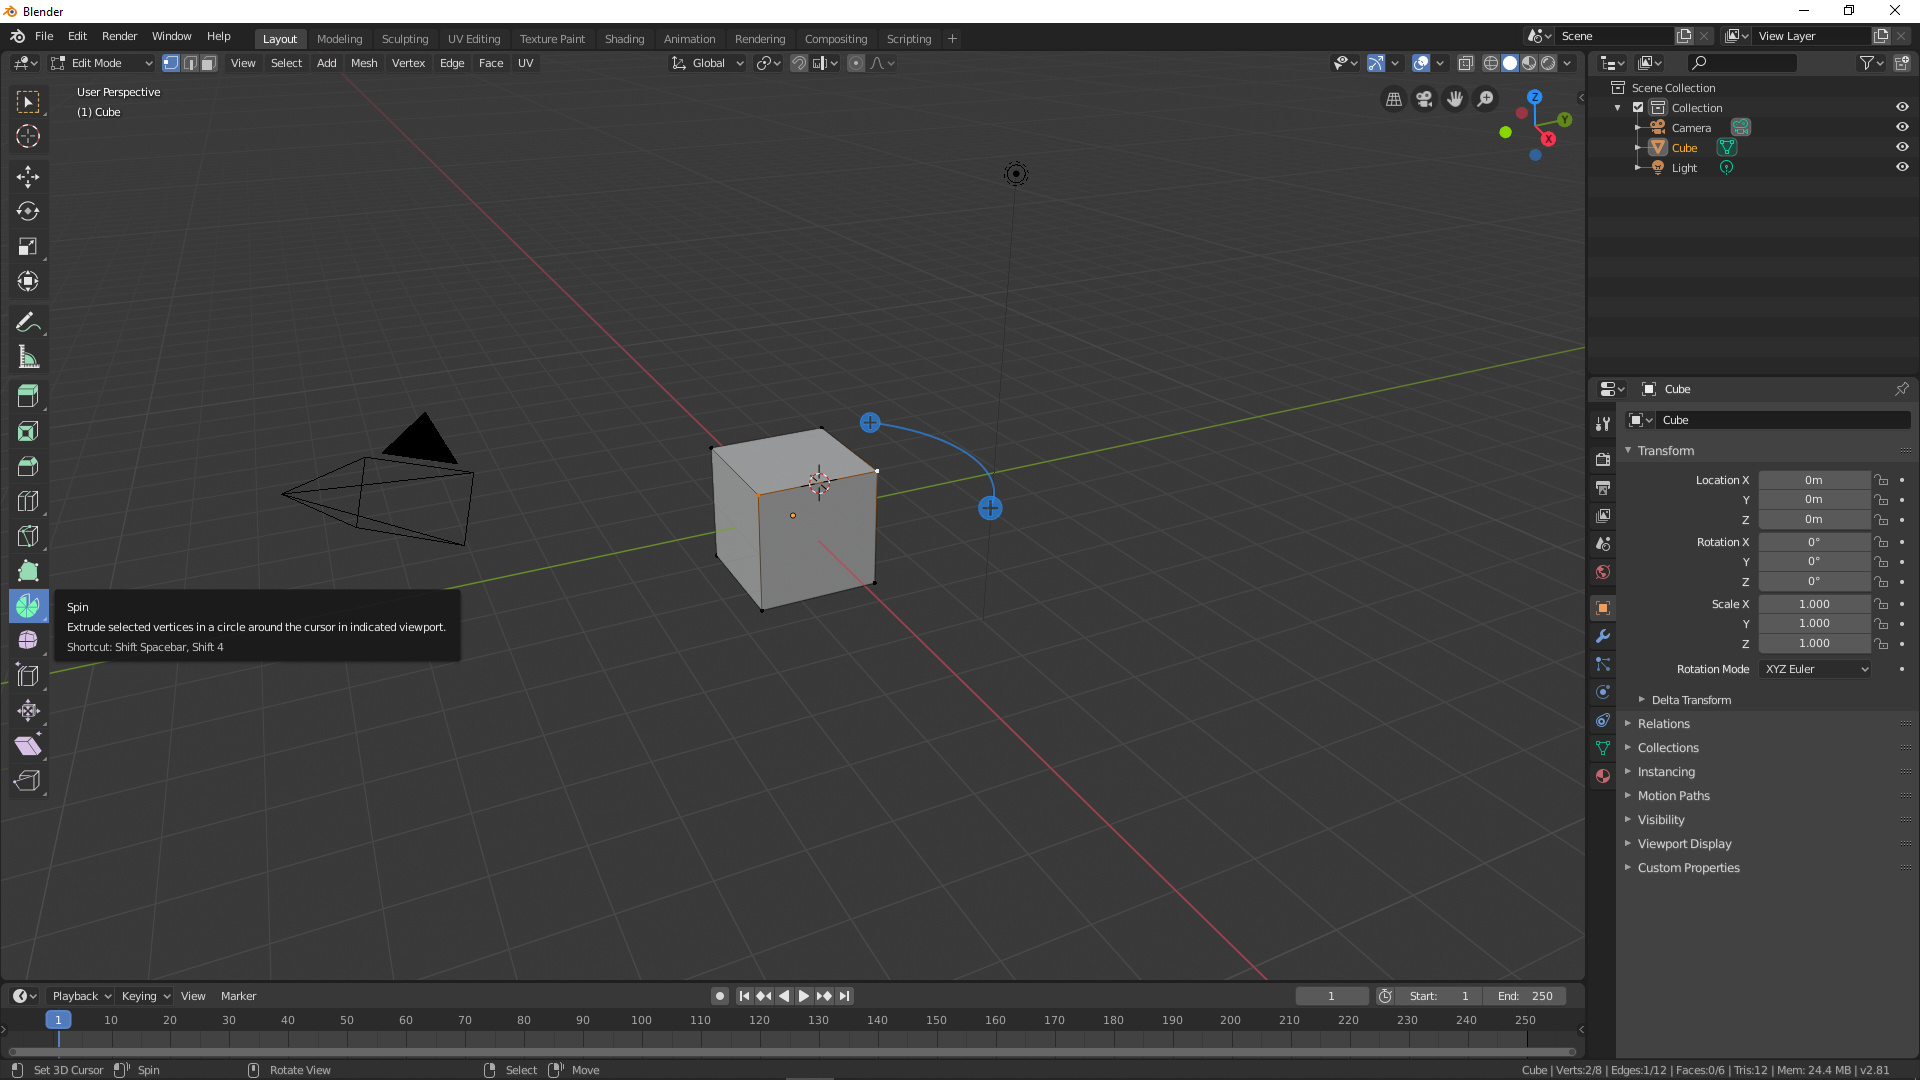Open the Modifier properties wrench tab
Image resolution: width=1920 pixels, height=1080 pixels.
click(1603, 636)
